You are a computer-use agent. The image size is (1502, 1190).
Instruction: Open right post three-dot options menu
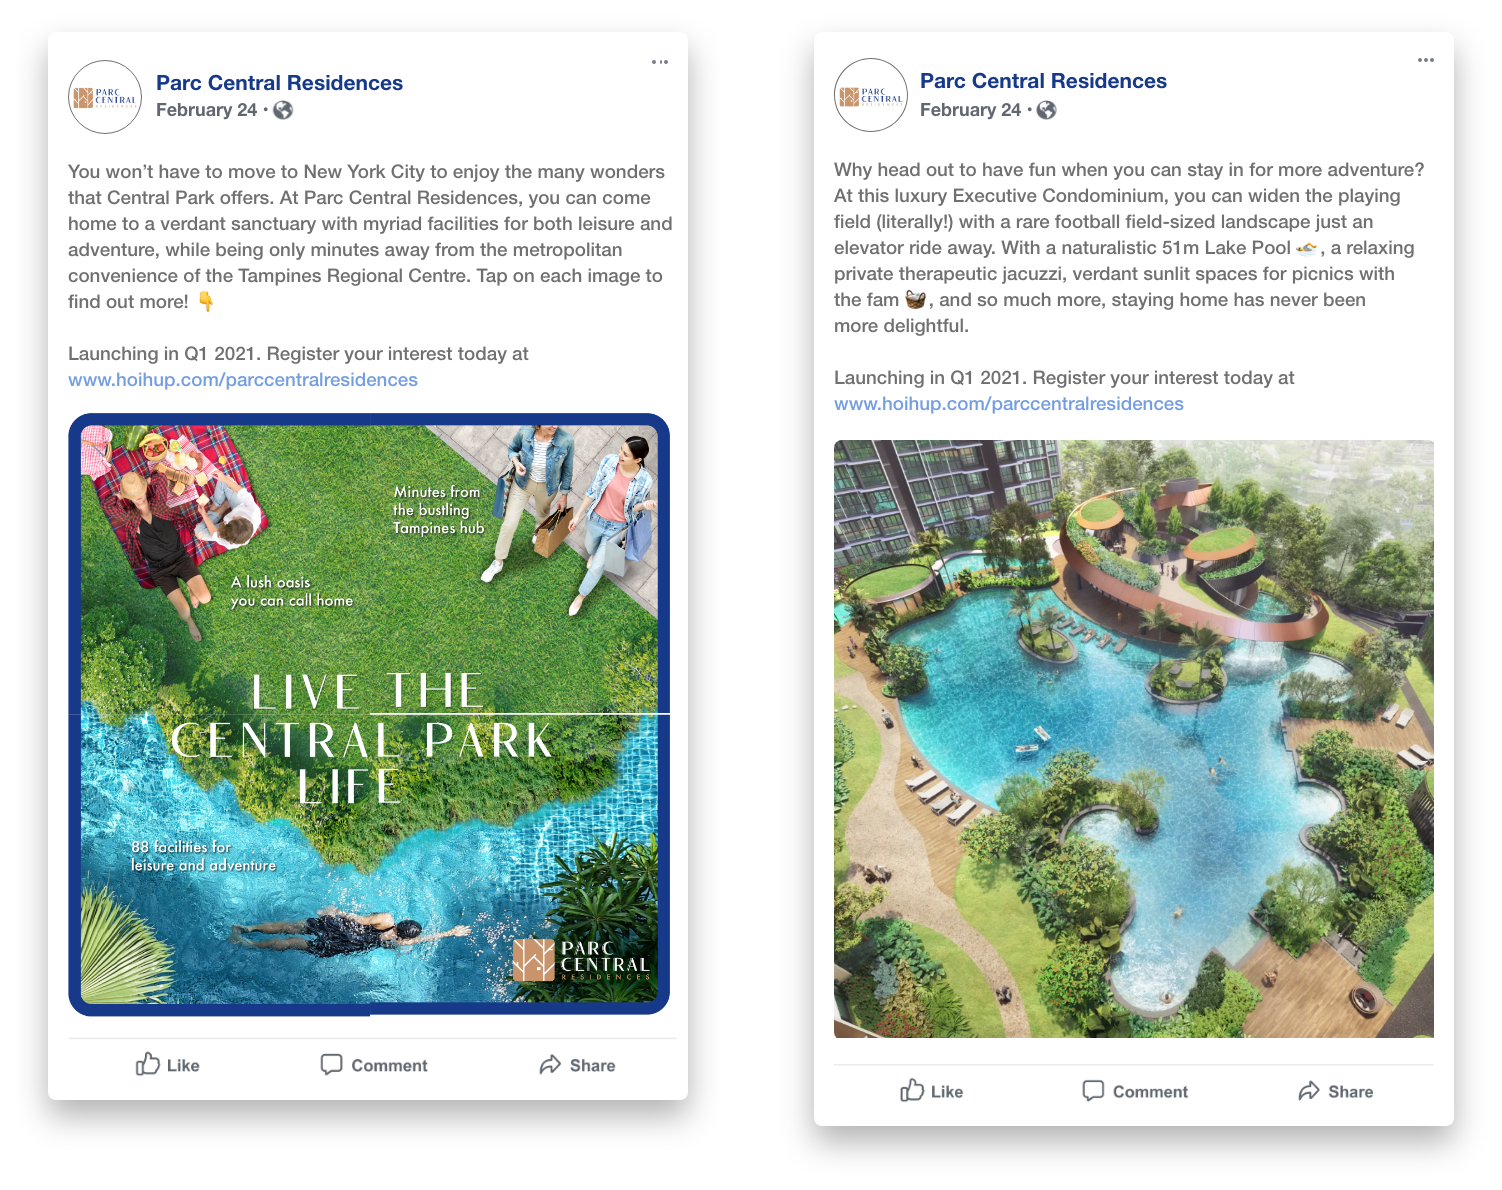(1426, 60)
